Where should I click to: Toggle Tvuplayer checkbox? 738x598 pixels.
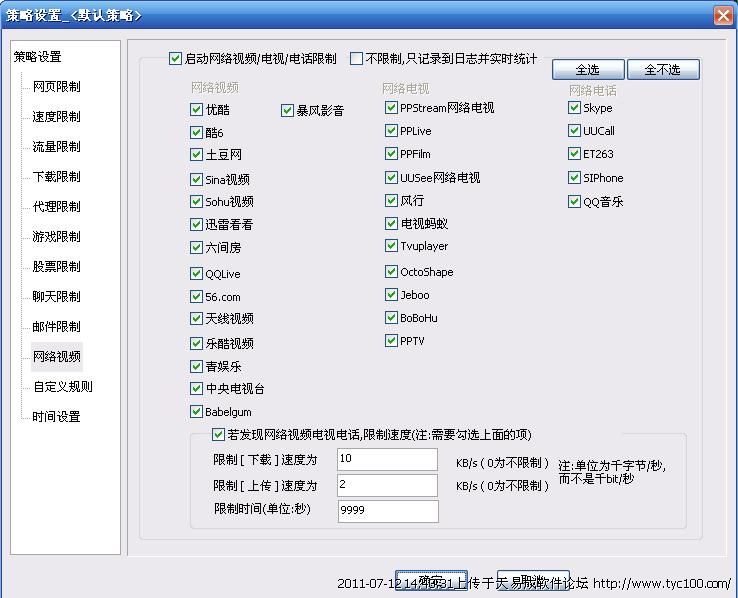(391, 246)
